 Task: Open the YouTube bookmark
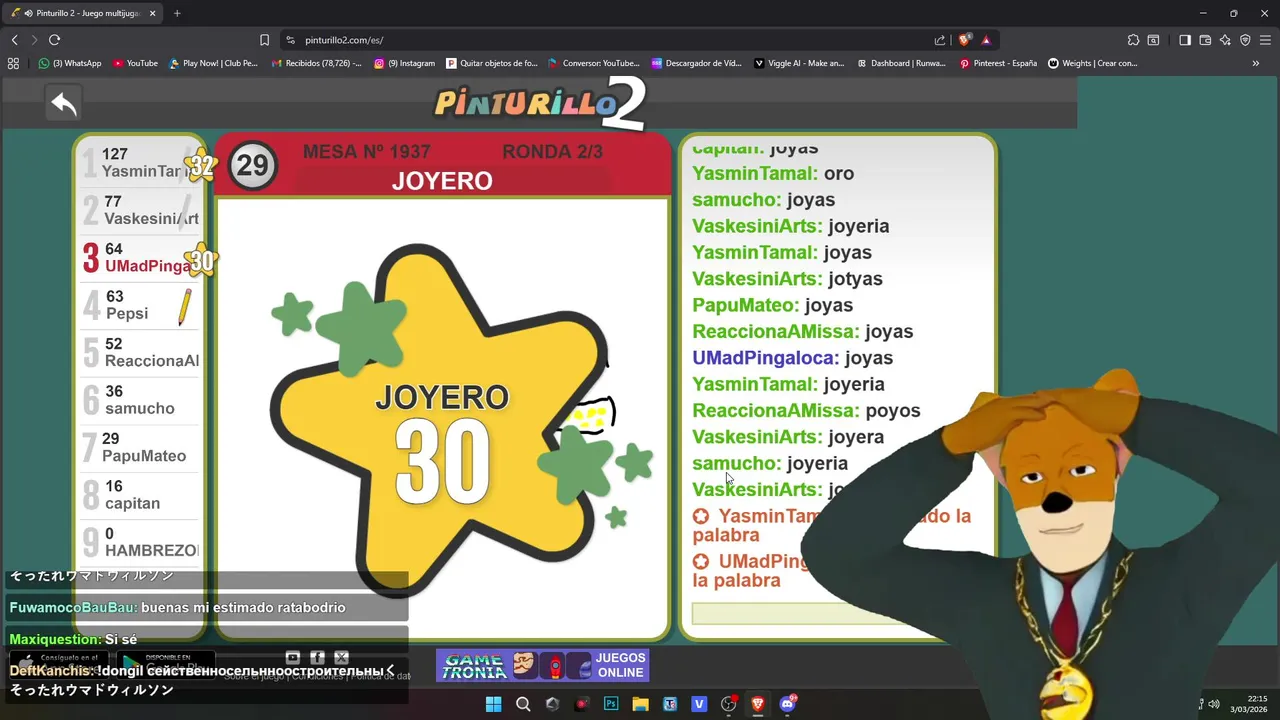pos(135,63)
